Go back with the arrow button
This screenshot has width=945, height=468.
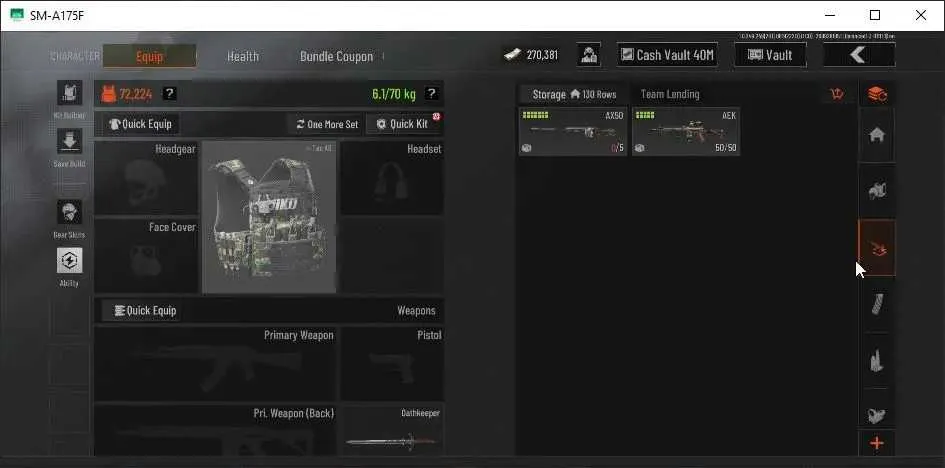point(859,55)
